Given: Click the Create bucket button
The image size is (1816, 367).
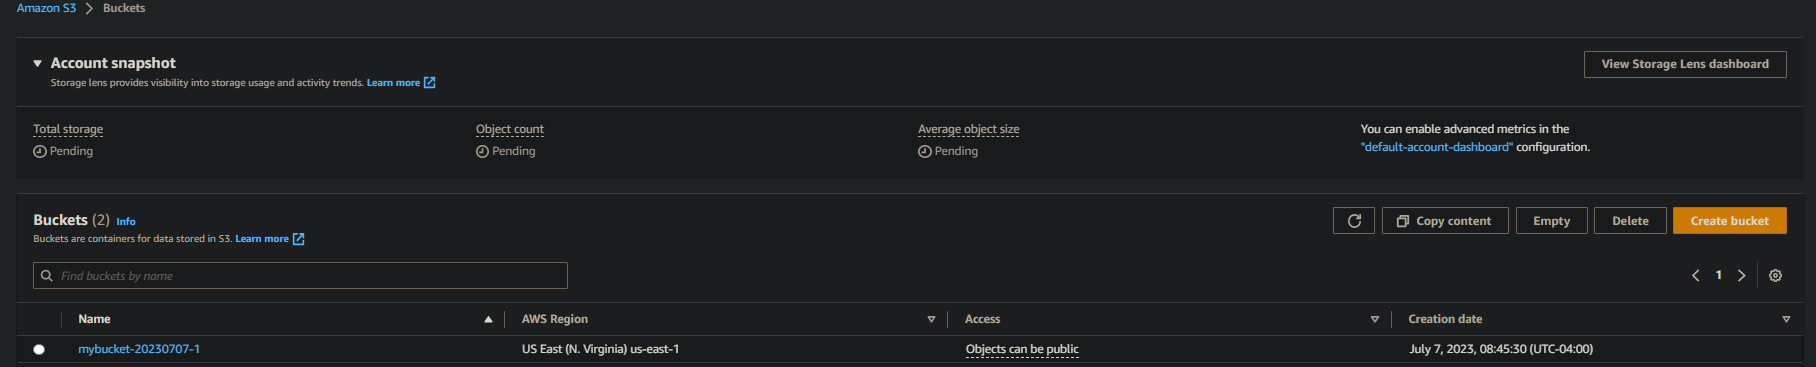Looking at the screenshot, I should click(1730, 221).
